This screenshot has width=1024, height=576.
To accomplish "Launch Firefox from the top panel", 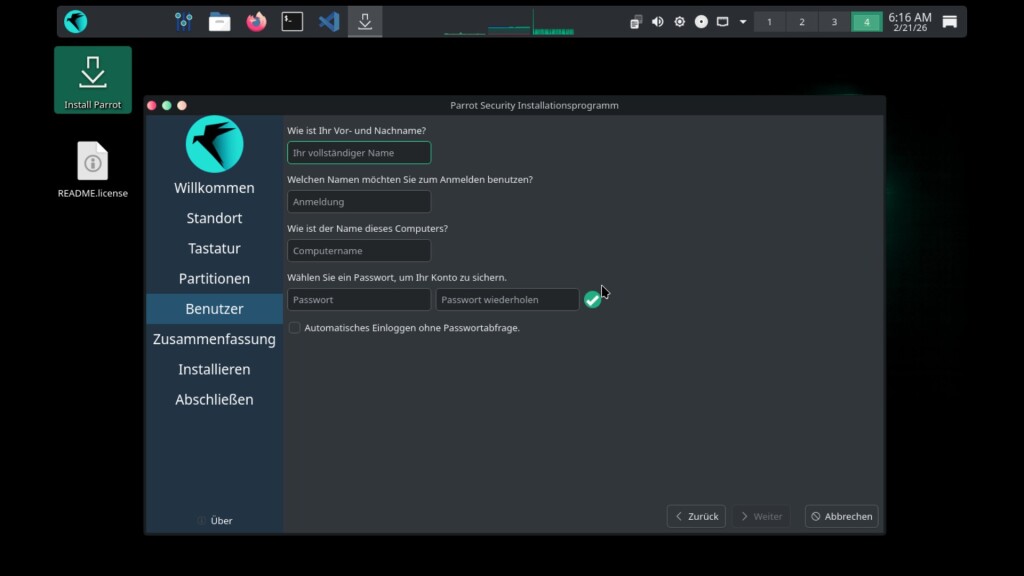I will tap(257, 22).
